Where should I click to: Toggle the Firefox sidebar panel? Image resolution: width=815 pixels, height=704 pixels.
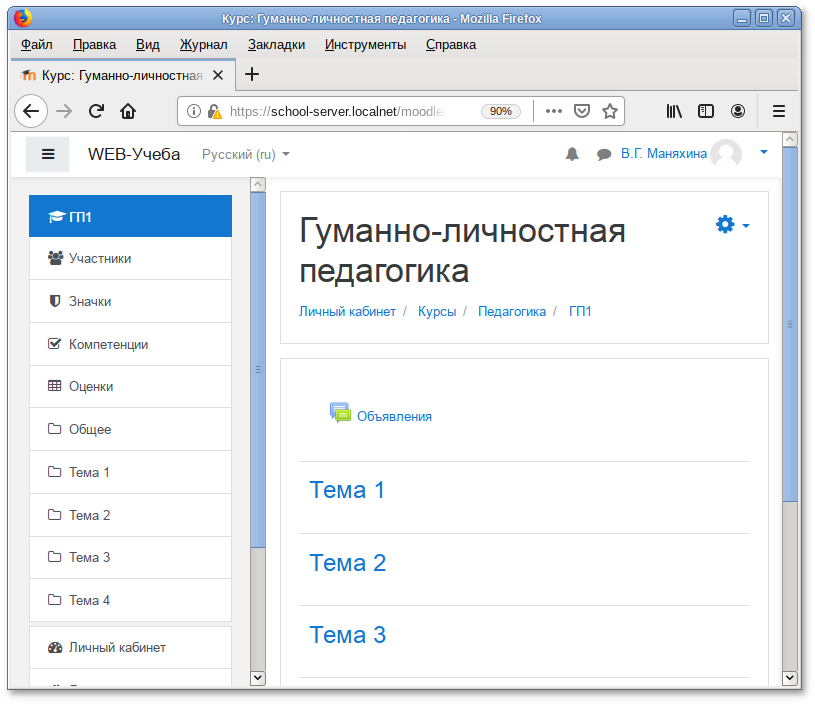click(706, 111)
